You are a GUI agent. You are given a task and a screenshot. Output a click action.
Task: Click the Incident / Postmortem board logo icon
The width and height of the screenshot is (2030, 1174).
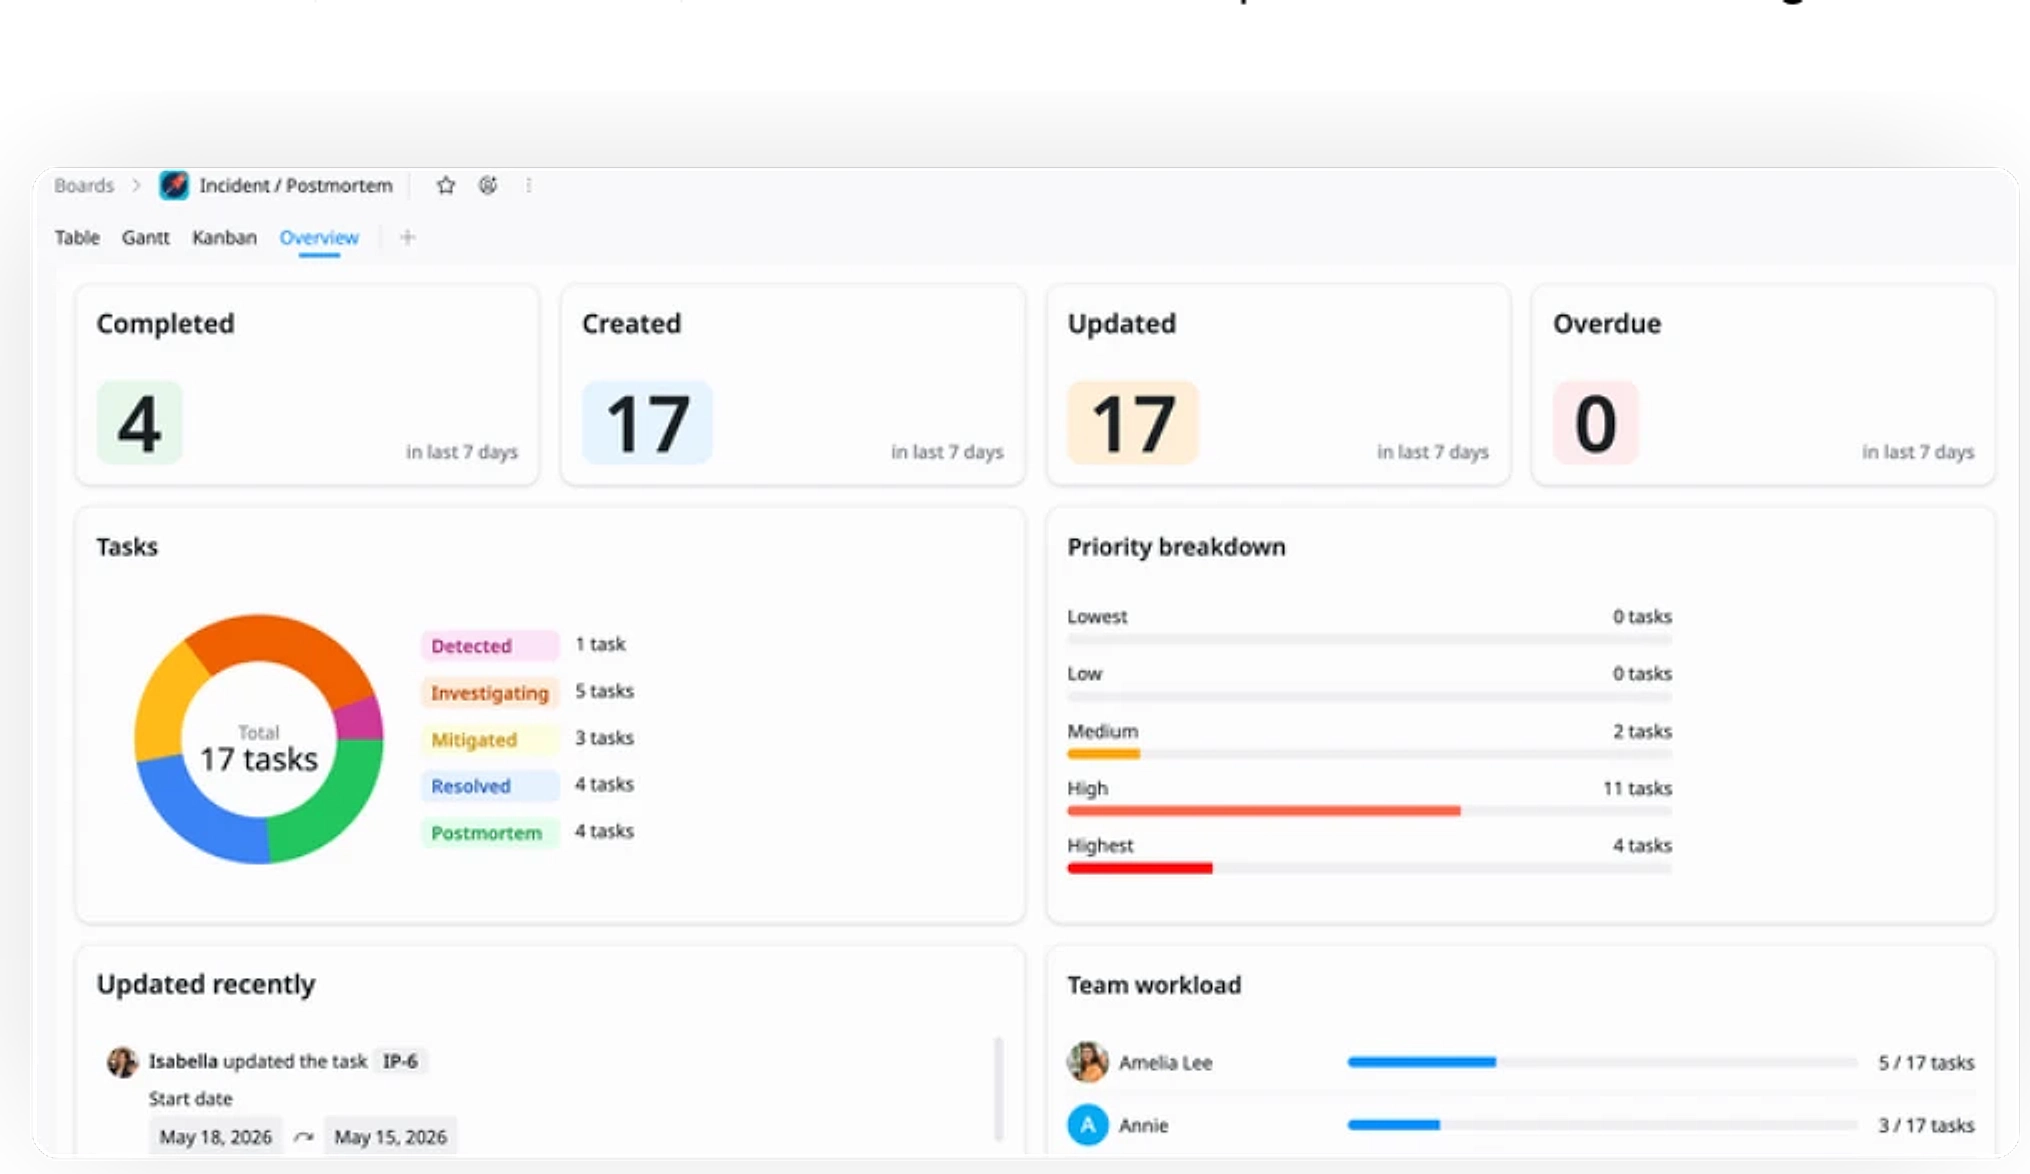tap(174, 185)
